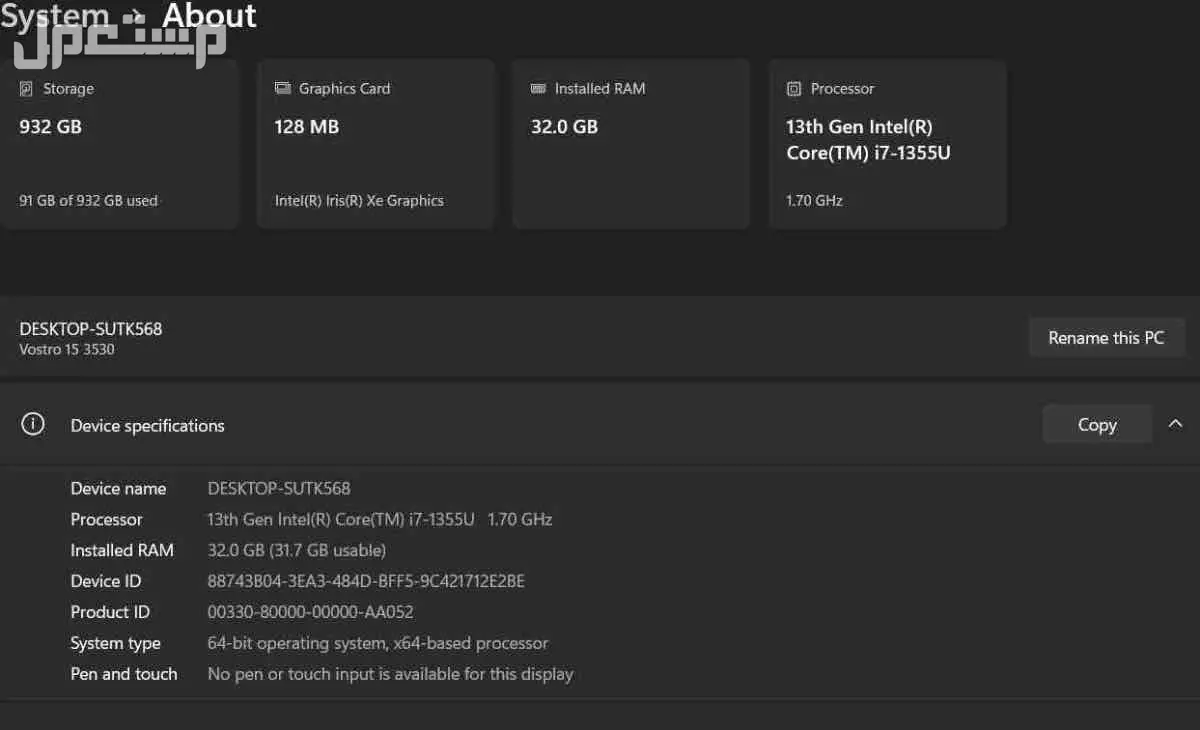The height and width of the screenshot is (730, 1200).
Task: Select the About page title
Action: [210, 16]
